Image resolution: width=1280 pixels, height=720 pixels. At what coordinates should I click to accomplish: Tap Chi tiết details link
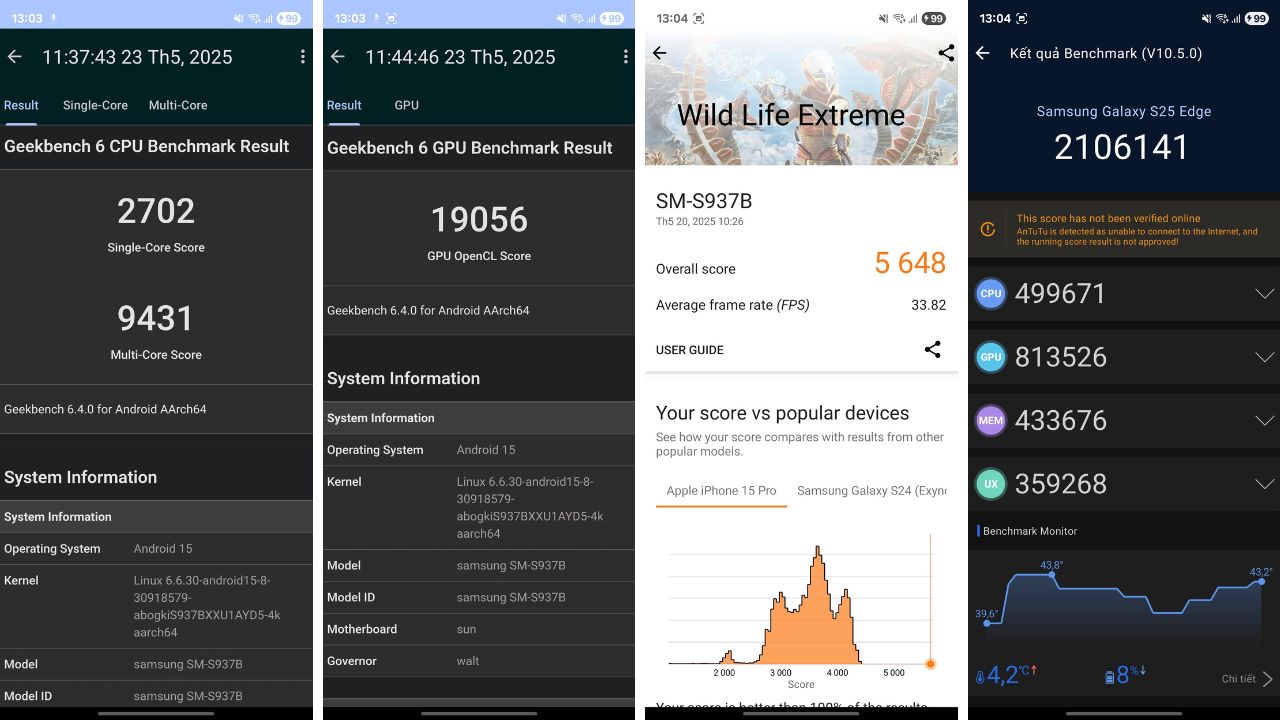1238,679
